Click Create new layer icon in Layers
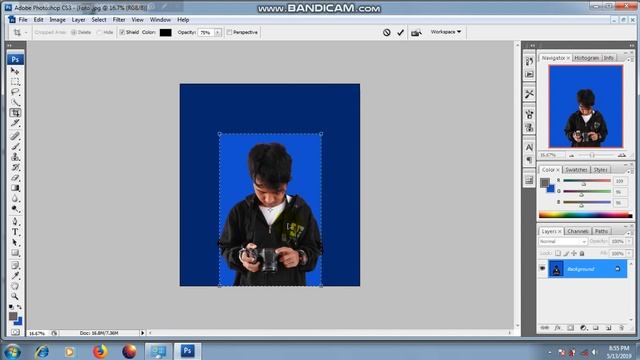The height and width of the screenshot is (360, 640). tap(609, 328)
